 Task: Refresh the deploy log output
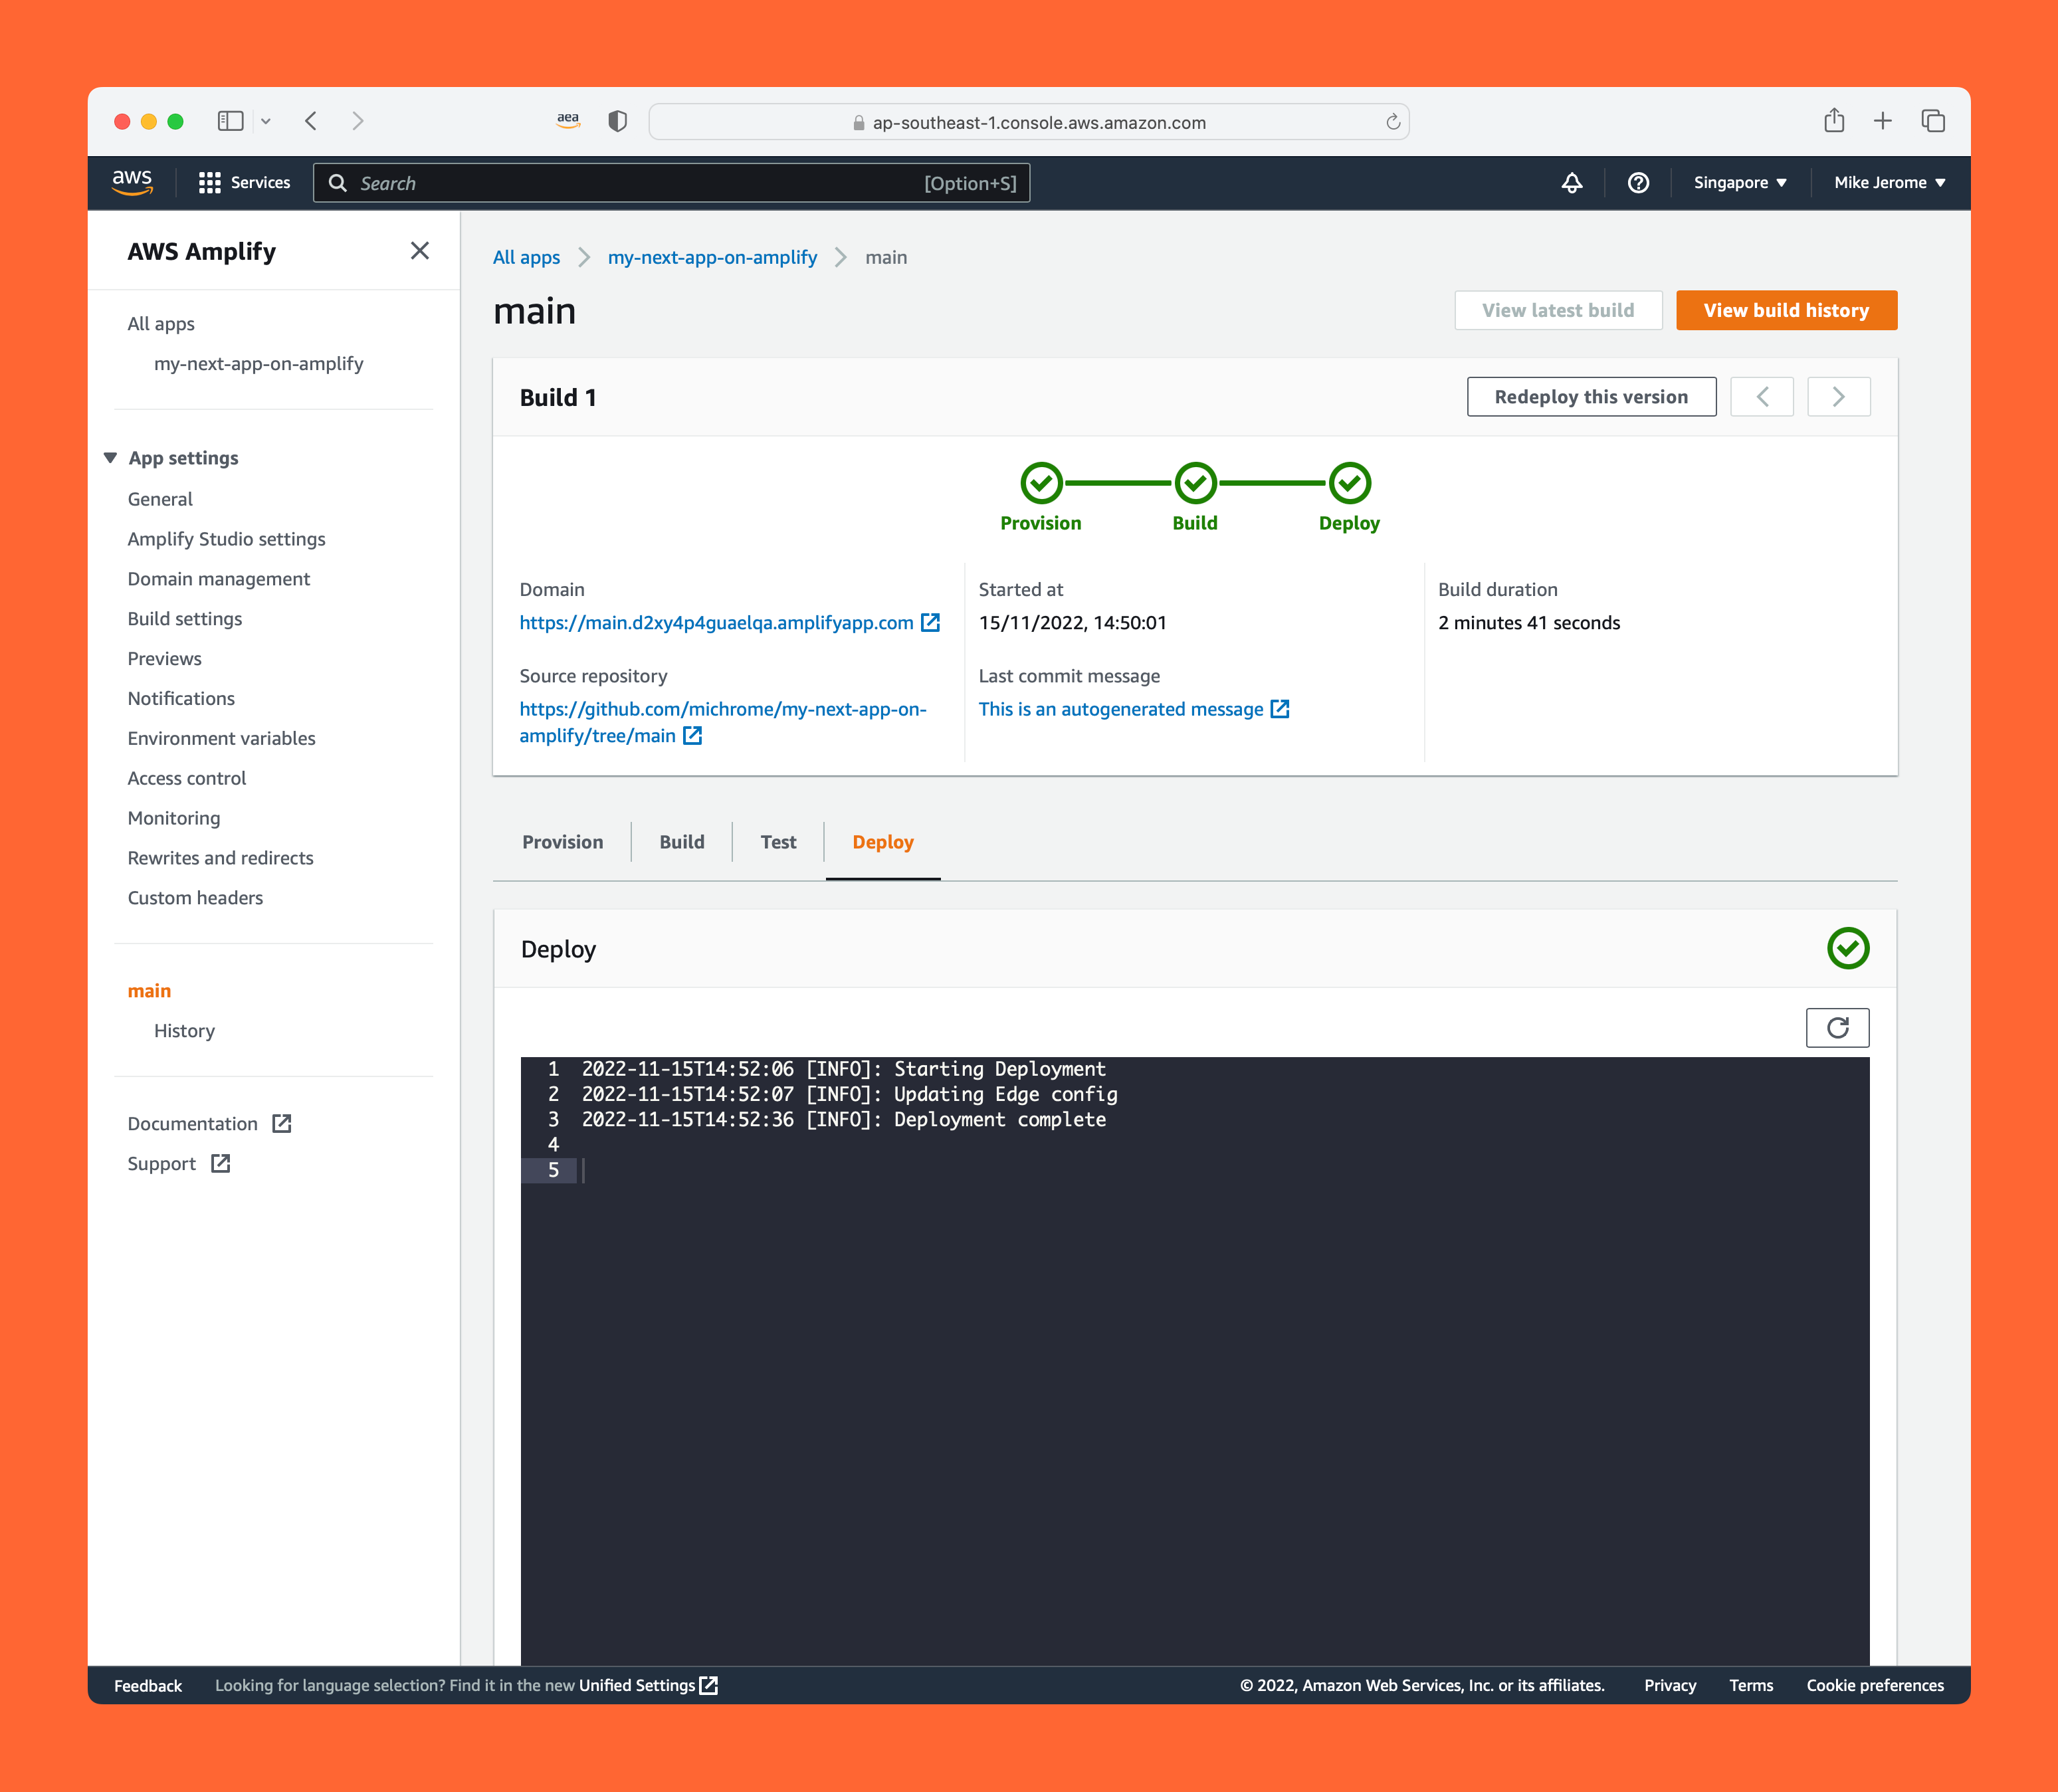(1836, 1028)
